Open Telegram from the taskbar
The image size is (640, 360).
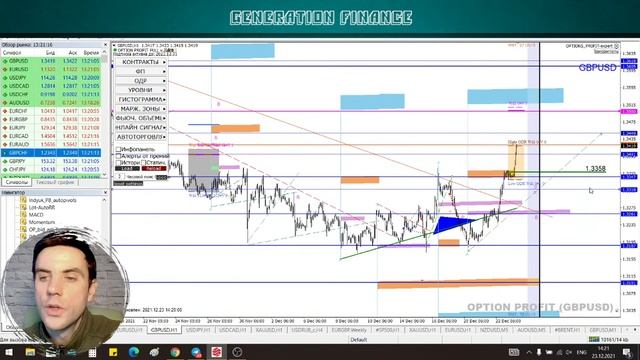tap(196, 352)
